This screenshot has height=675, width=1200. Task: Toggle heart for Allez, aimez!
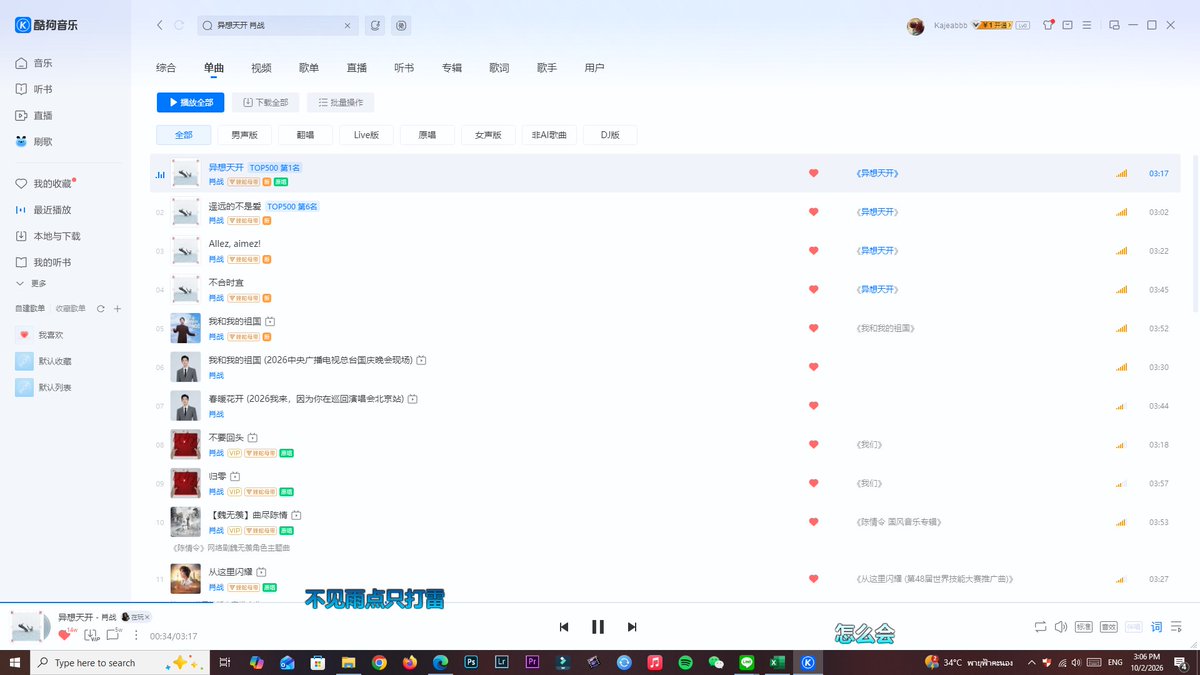[x=813, y=251]
